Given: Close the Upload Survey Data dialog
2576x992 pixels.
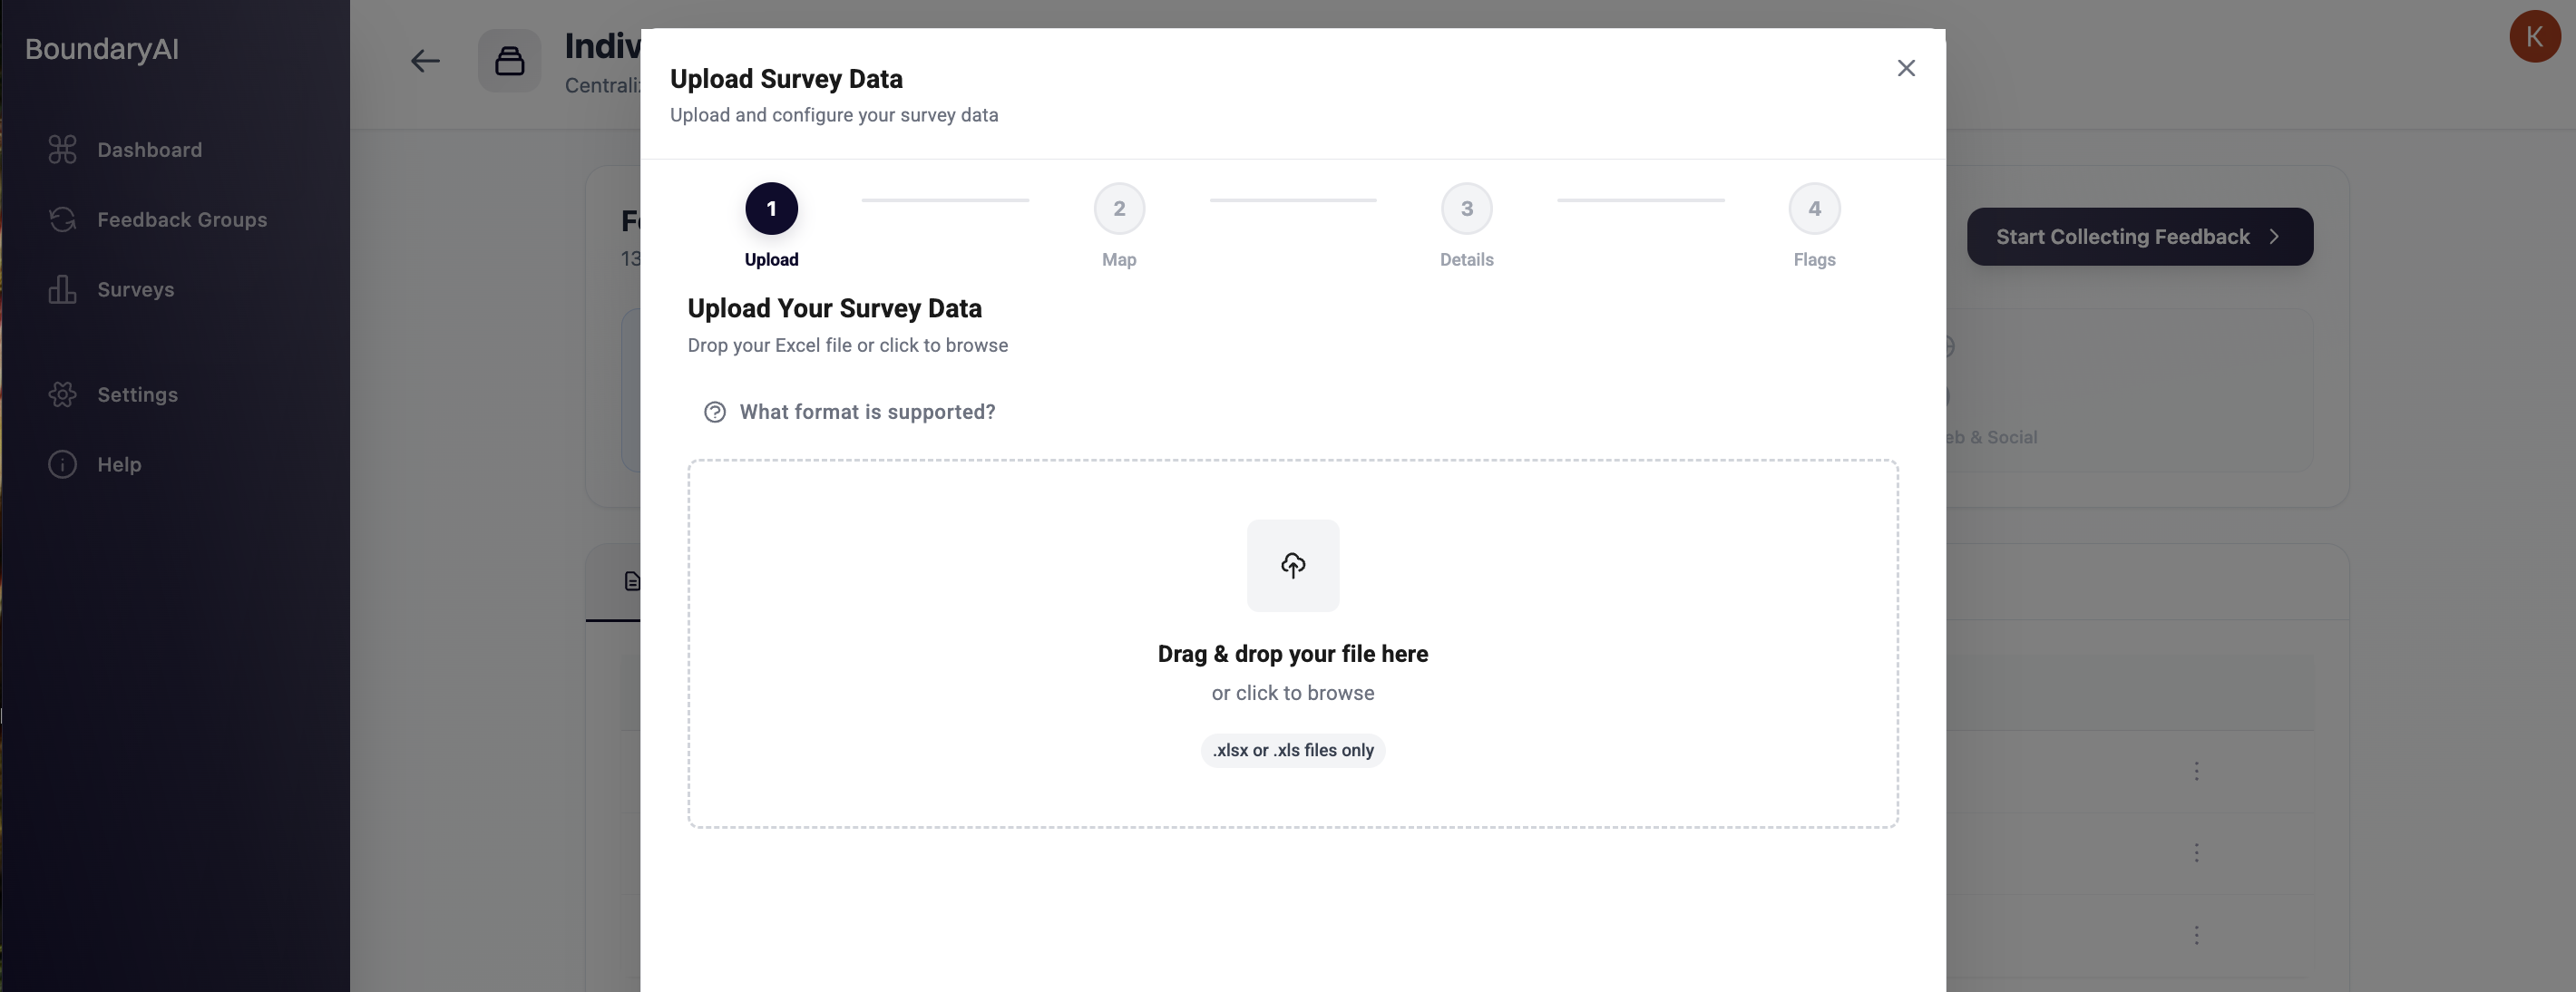Looking at the screenshot, I should click(1906, 68).
